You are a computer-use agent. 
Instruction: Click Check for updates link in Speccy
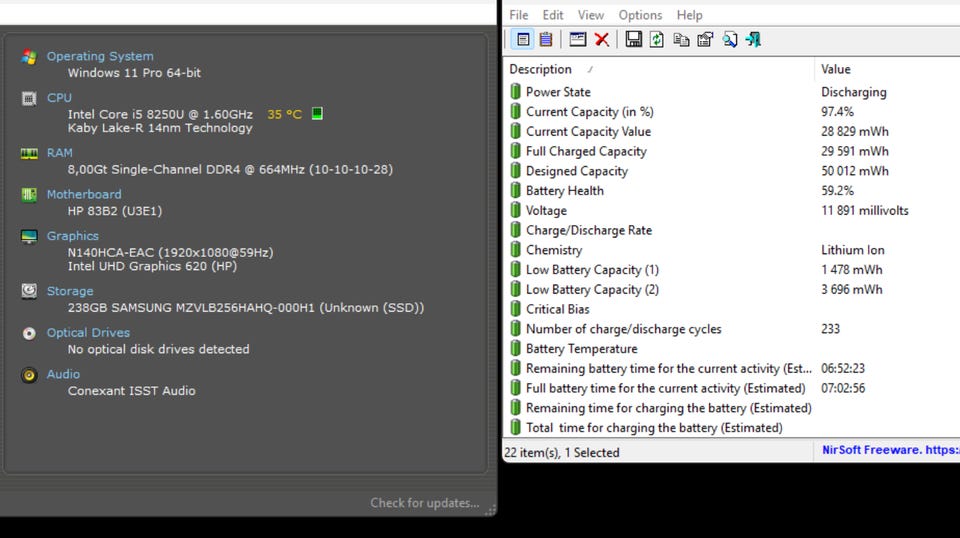click(x=424, y=503)
